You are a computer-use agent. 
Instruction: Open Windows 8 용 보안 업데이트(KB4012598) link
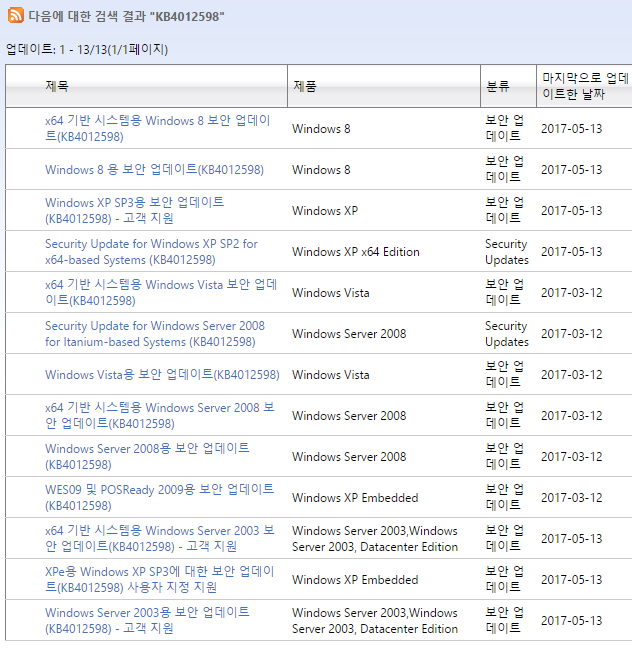(x=154, y=169)
